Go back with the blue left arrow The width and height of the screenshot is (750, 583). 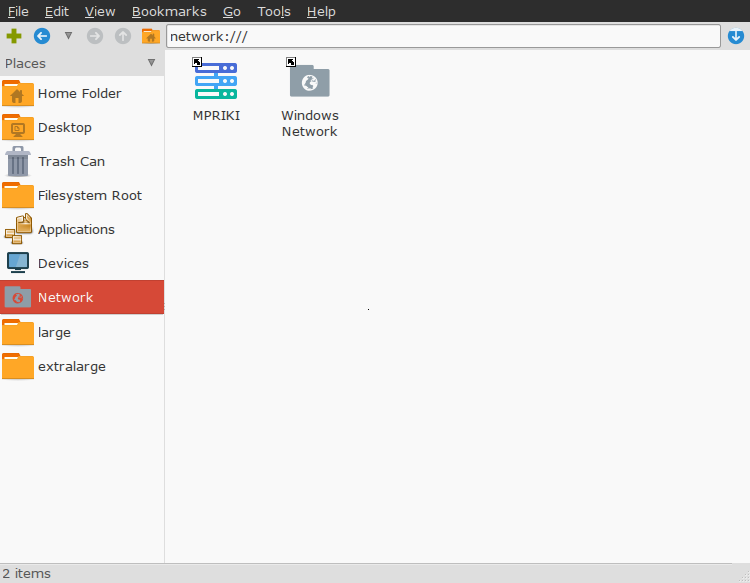[42, 36]
